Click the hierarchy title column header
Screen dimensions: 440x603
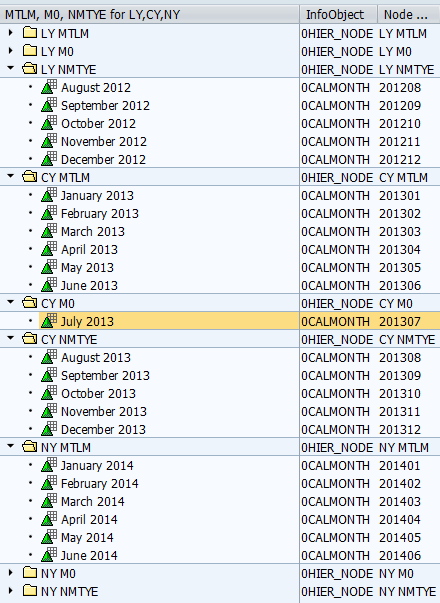click(x=149, y=15)
